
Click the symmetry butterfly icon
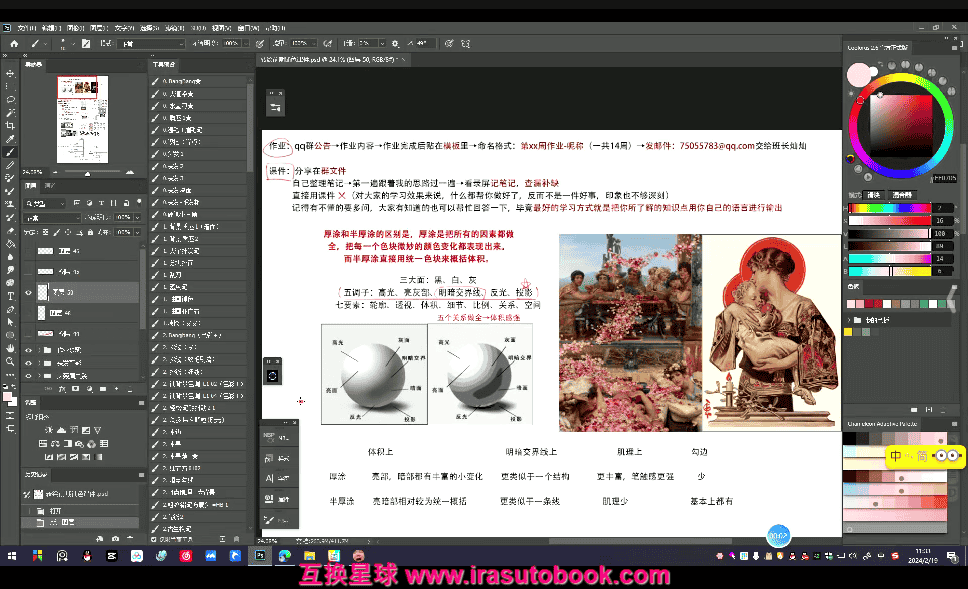[x=465, y=43]
